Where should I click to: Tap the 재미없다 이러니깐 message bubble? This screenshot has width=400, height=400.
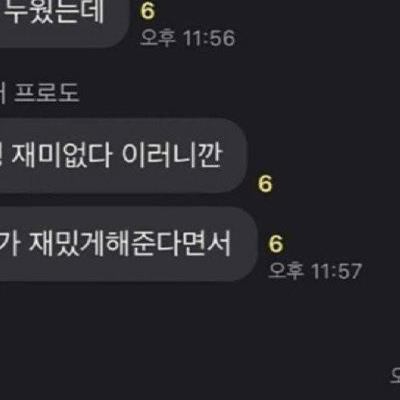[x=123, y=156]
